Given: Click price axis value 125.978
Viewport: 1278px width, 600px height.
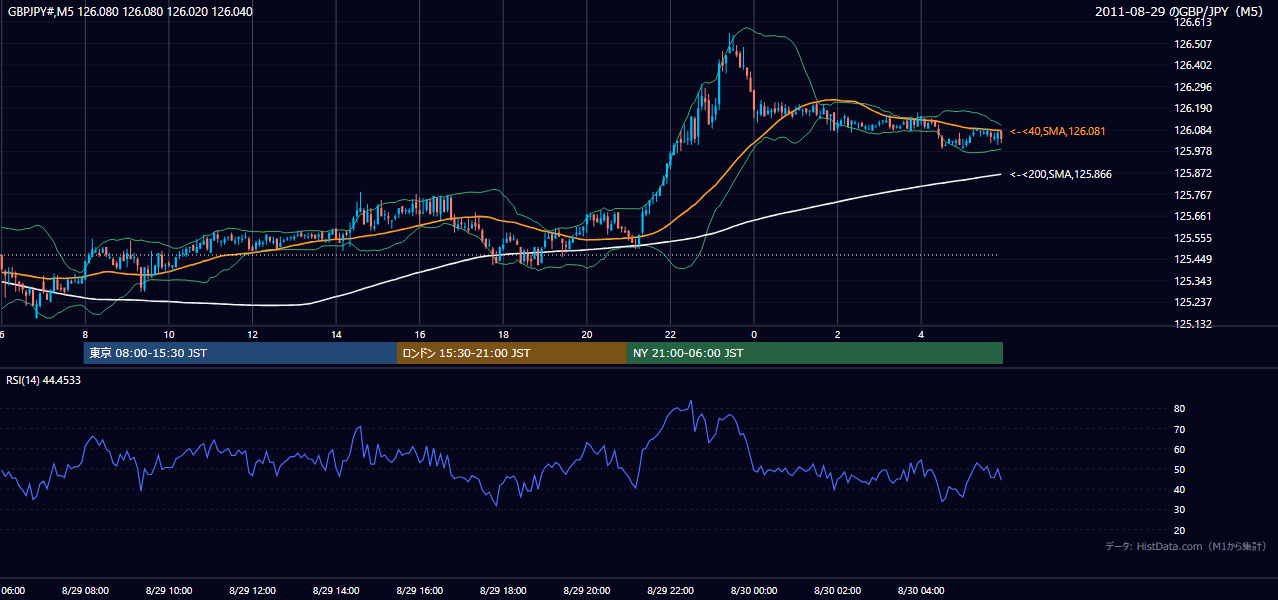Looking at the screenshot, I should pyautogui.click(x=1193, y=151).
